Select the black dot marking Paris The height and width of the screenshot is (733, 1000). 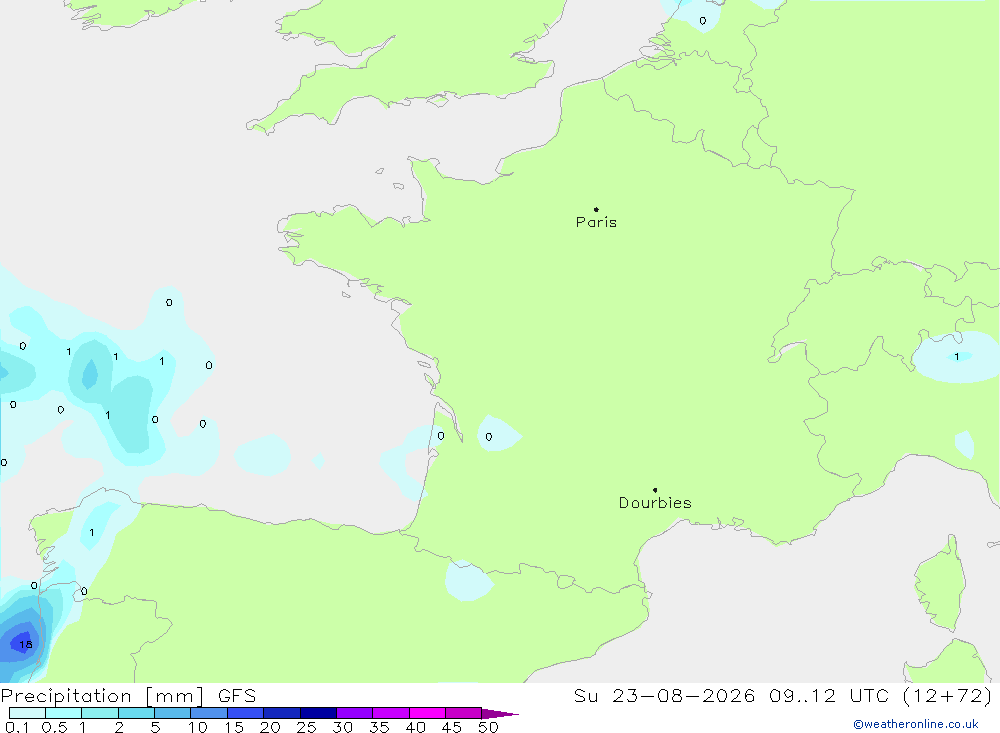(596, 209)
